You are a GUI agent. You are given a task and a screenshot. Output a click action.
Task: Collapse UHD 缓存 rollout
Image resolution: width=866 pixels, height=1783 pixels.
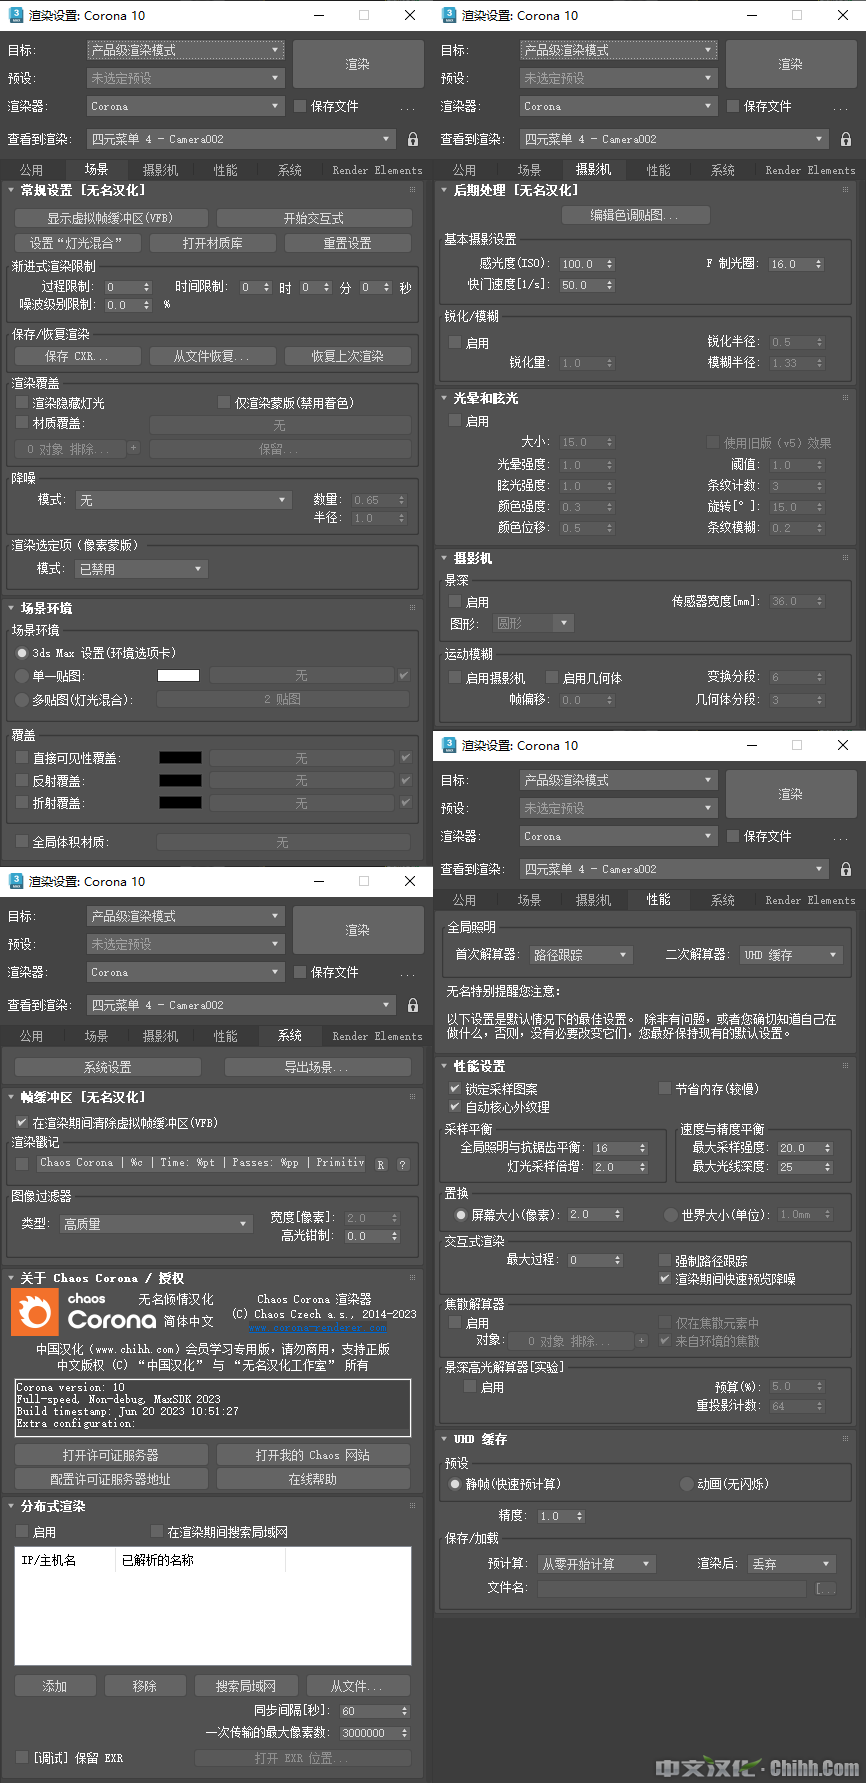(474, 1439)
